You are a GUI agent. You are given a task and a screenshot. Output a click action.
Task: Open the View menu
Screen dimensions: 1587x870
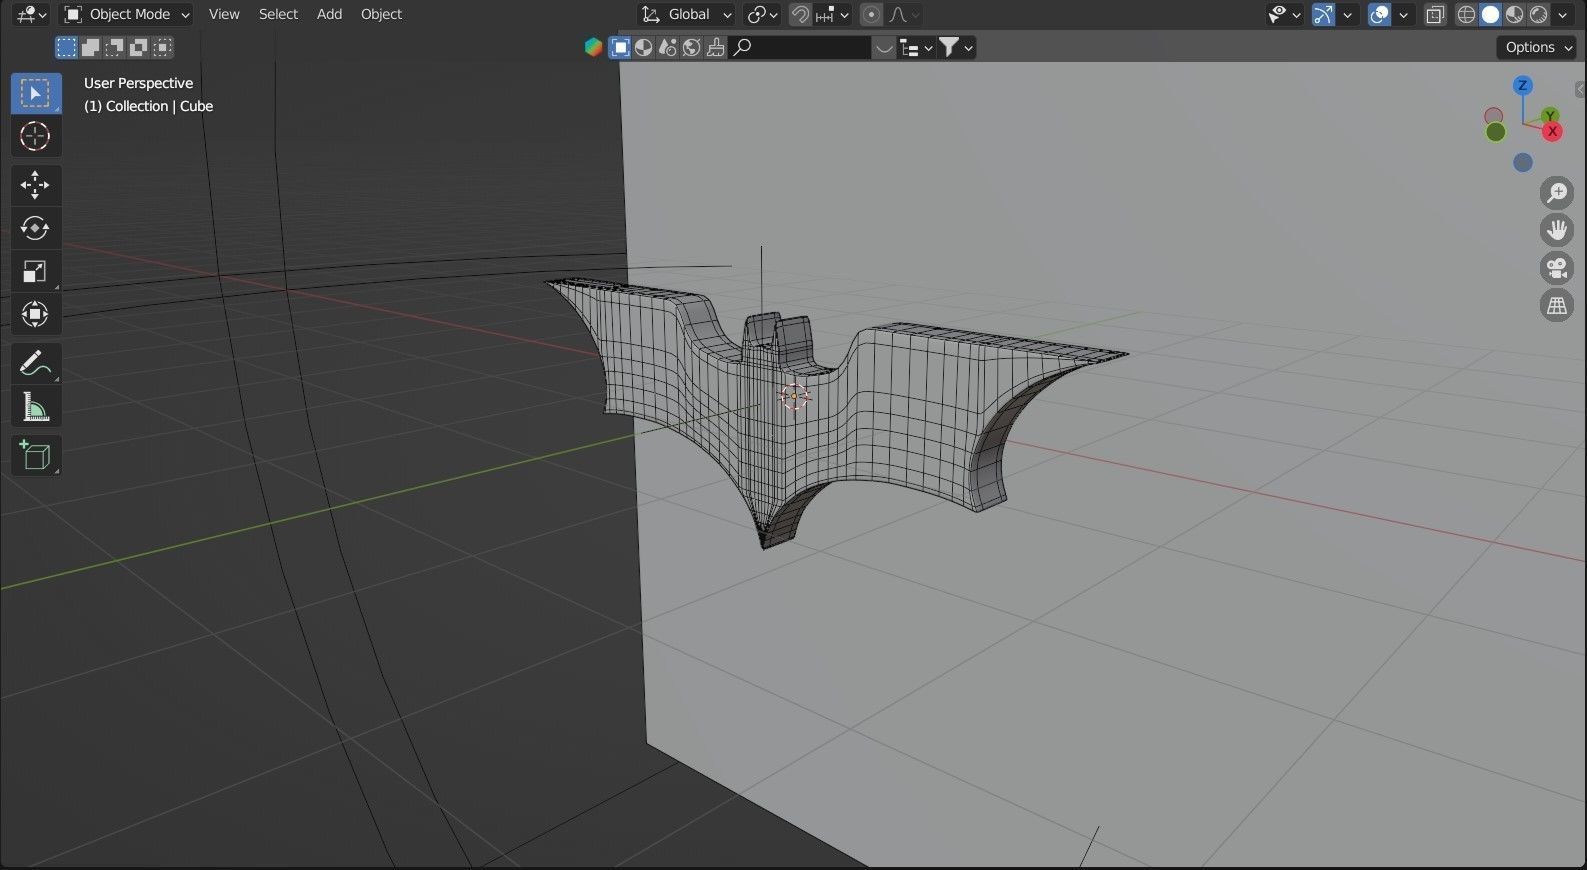click(224, 14)
